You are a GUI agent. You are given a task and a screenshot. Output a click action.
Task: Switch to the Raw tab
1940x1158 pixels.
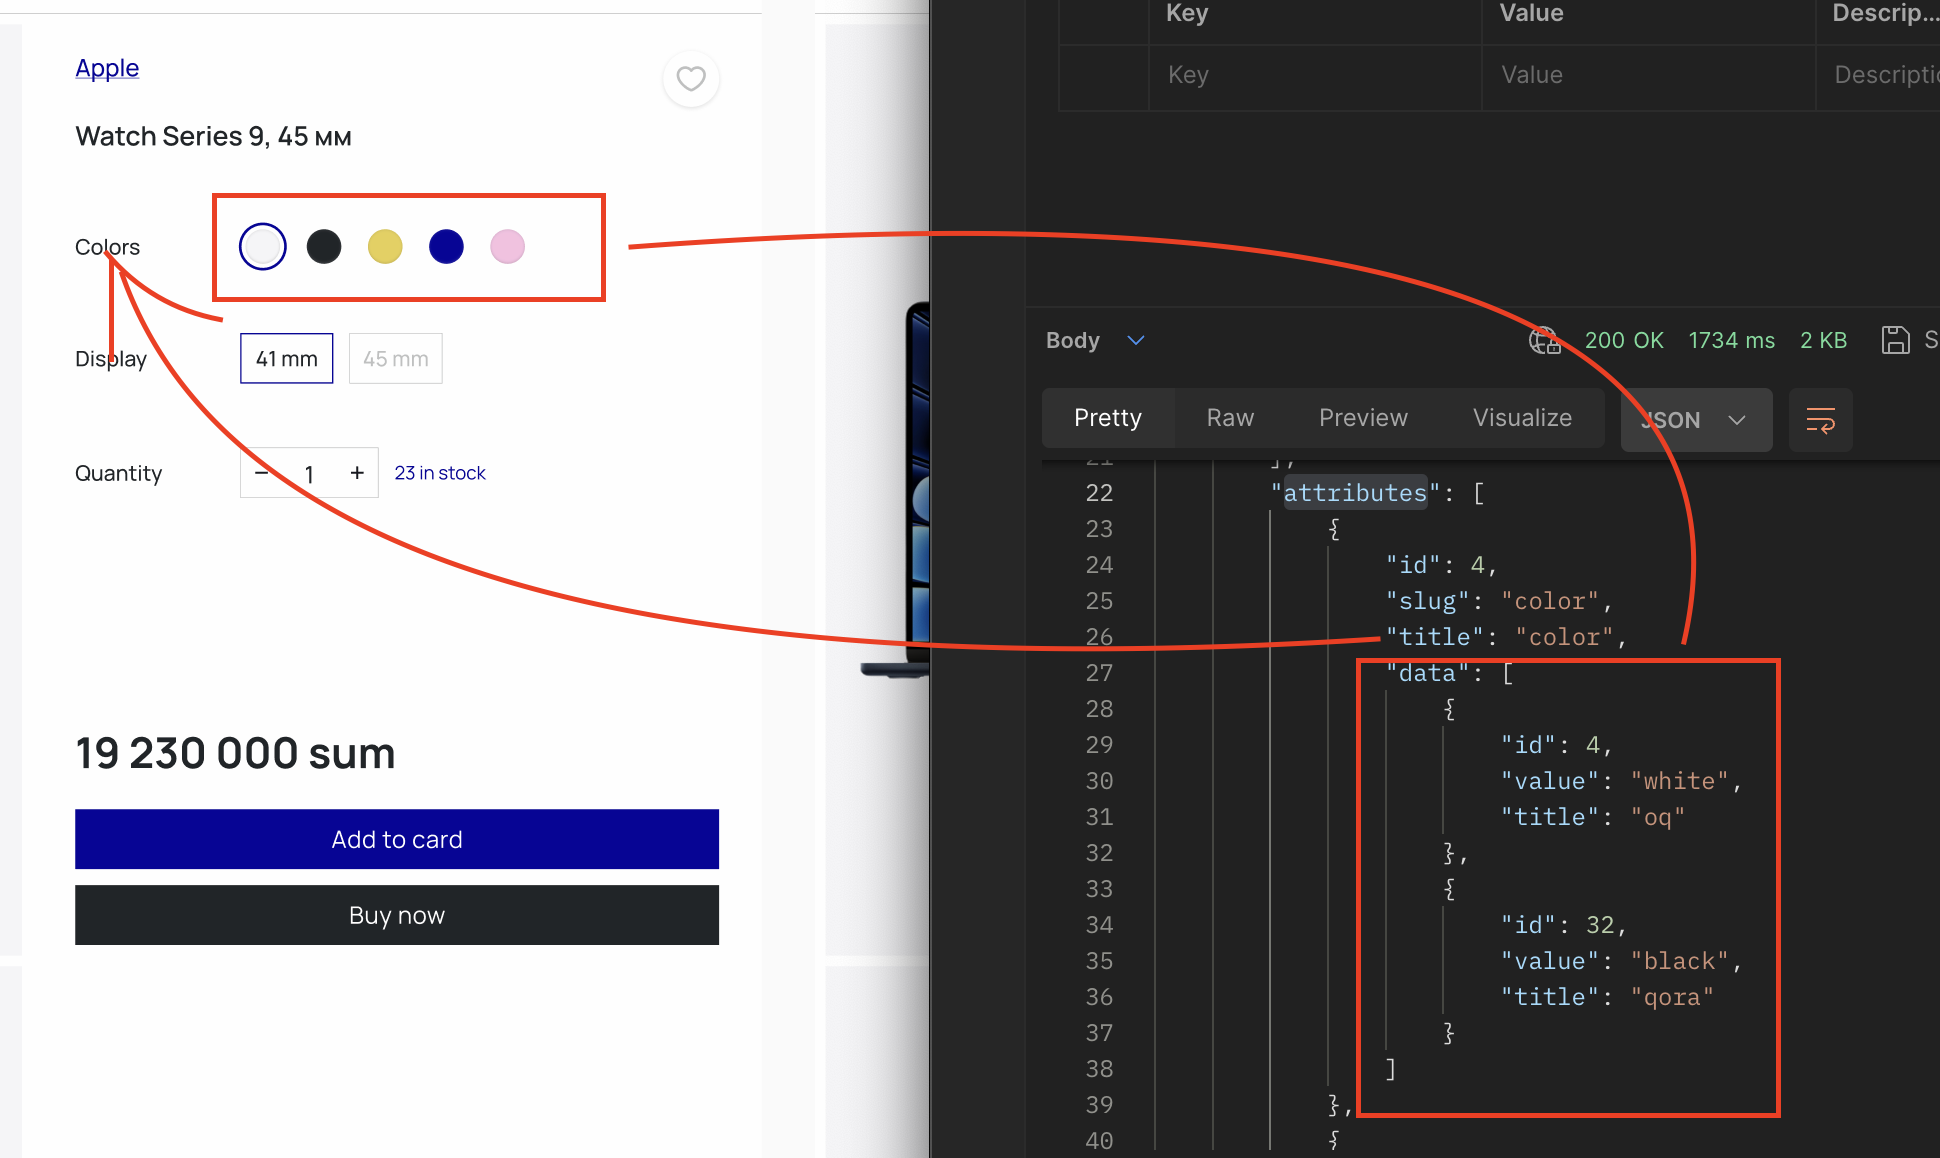(1230, 418)
